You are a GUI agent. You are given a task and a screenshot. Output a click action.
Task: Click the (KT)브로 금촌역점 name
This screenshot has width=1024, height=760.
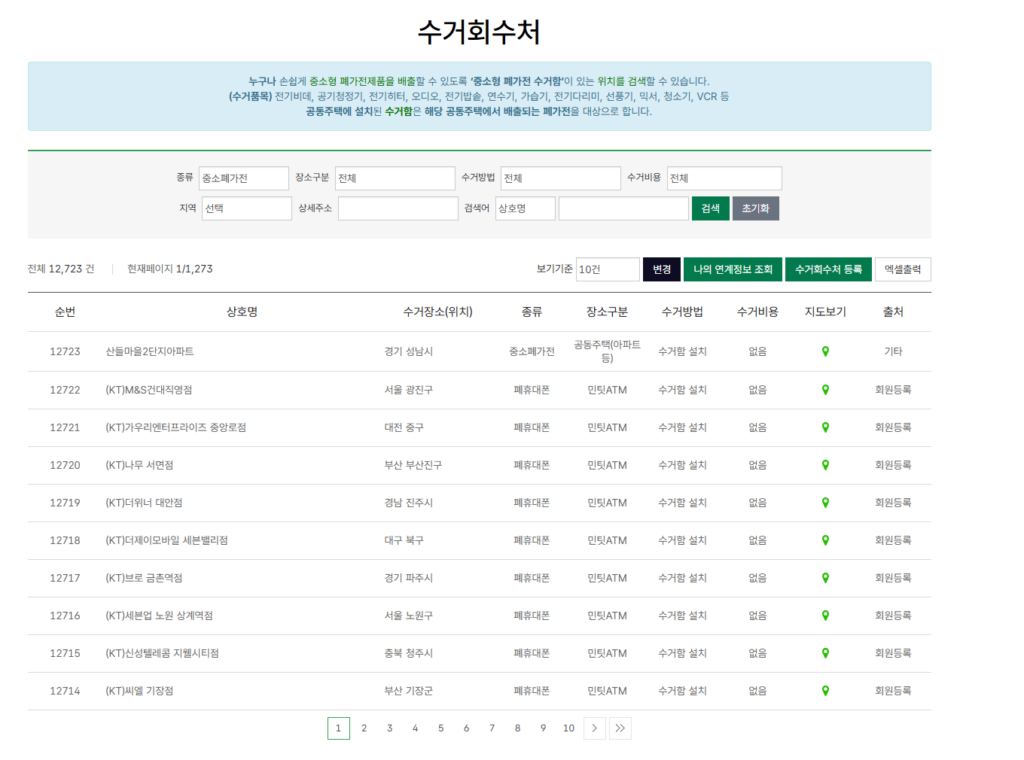point(144,578)
